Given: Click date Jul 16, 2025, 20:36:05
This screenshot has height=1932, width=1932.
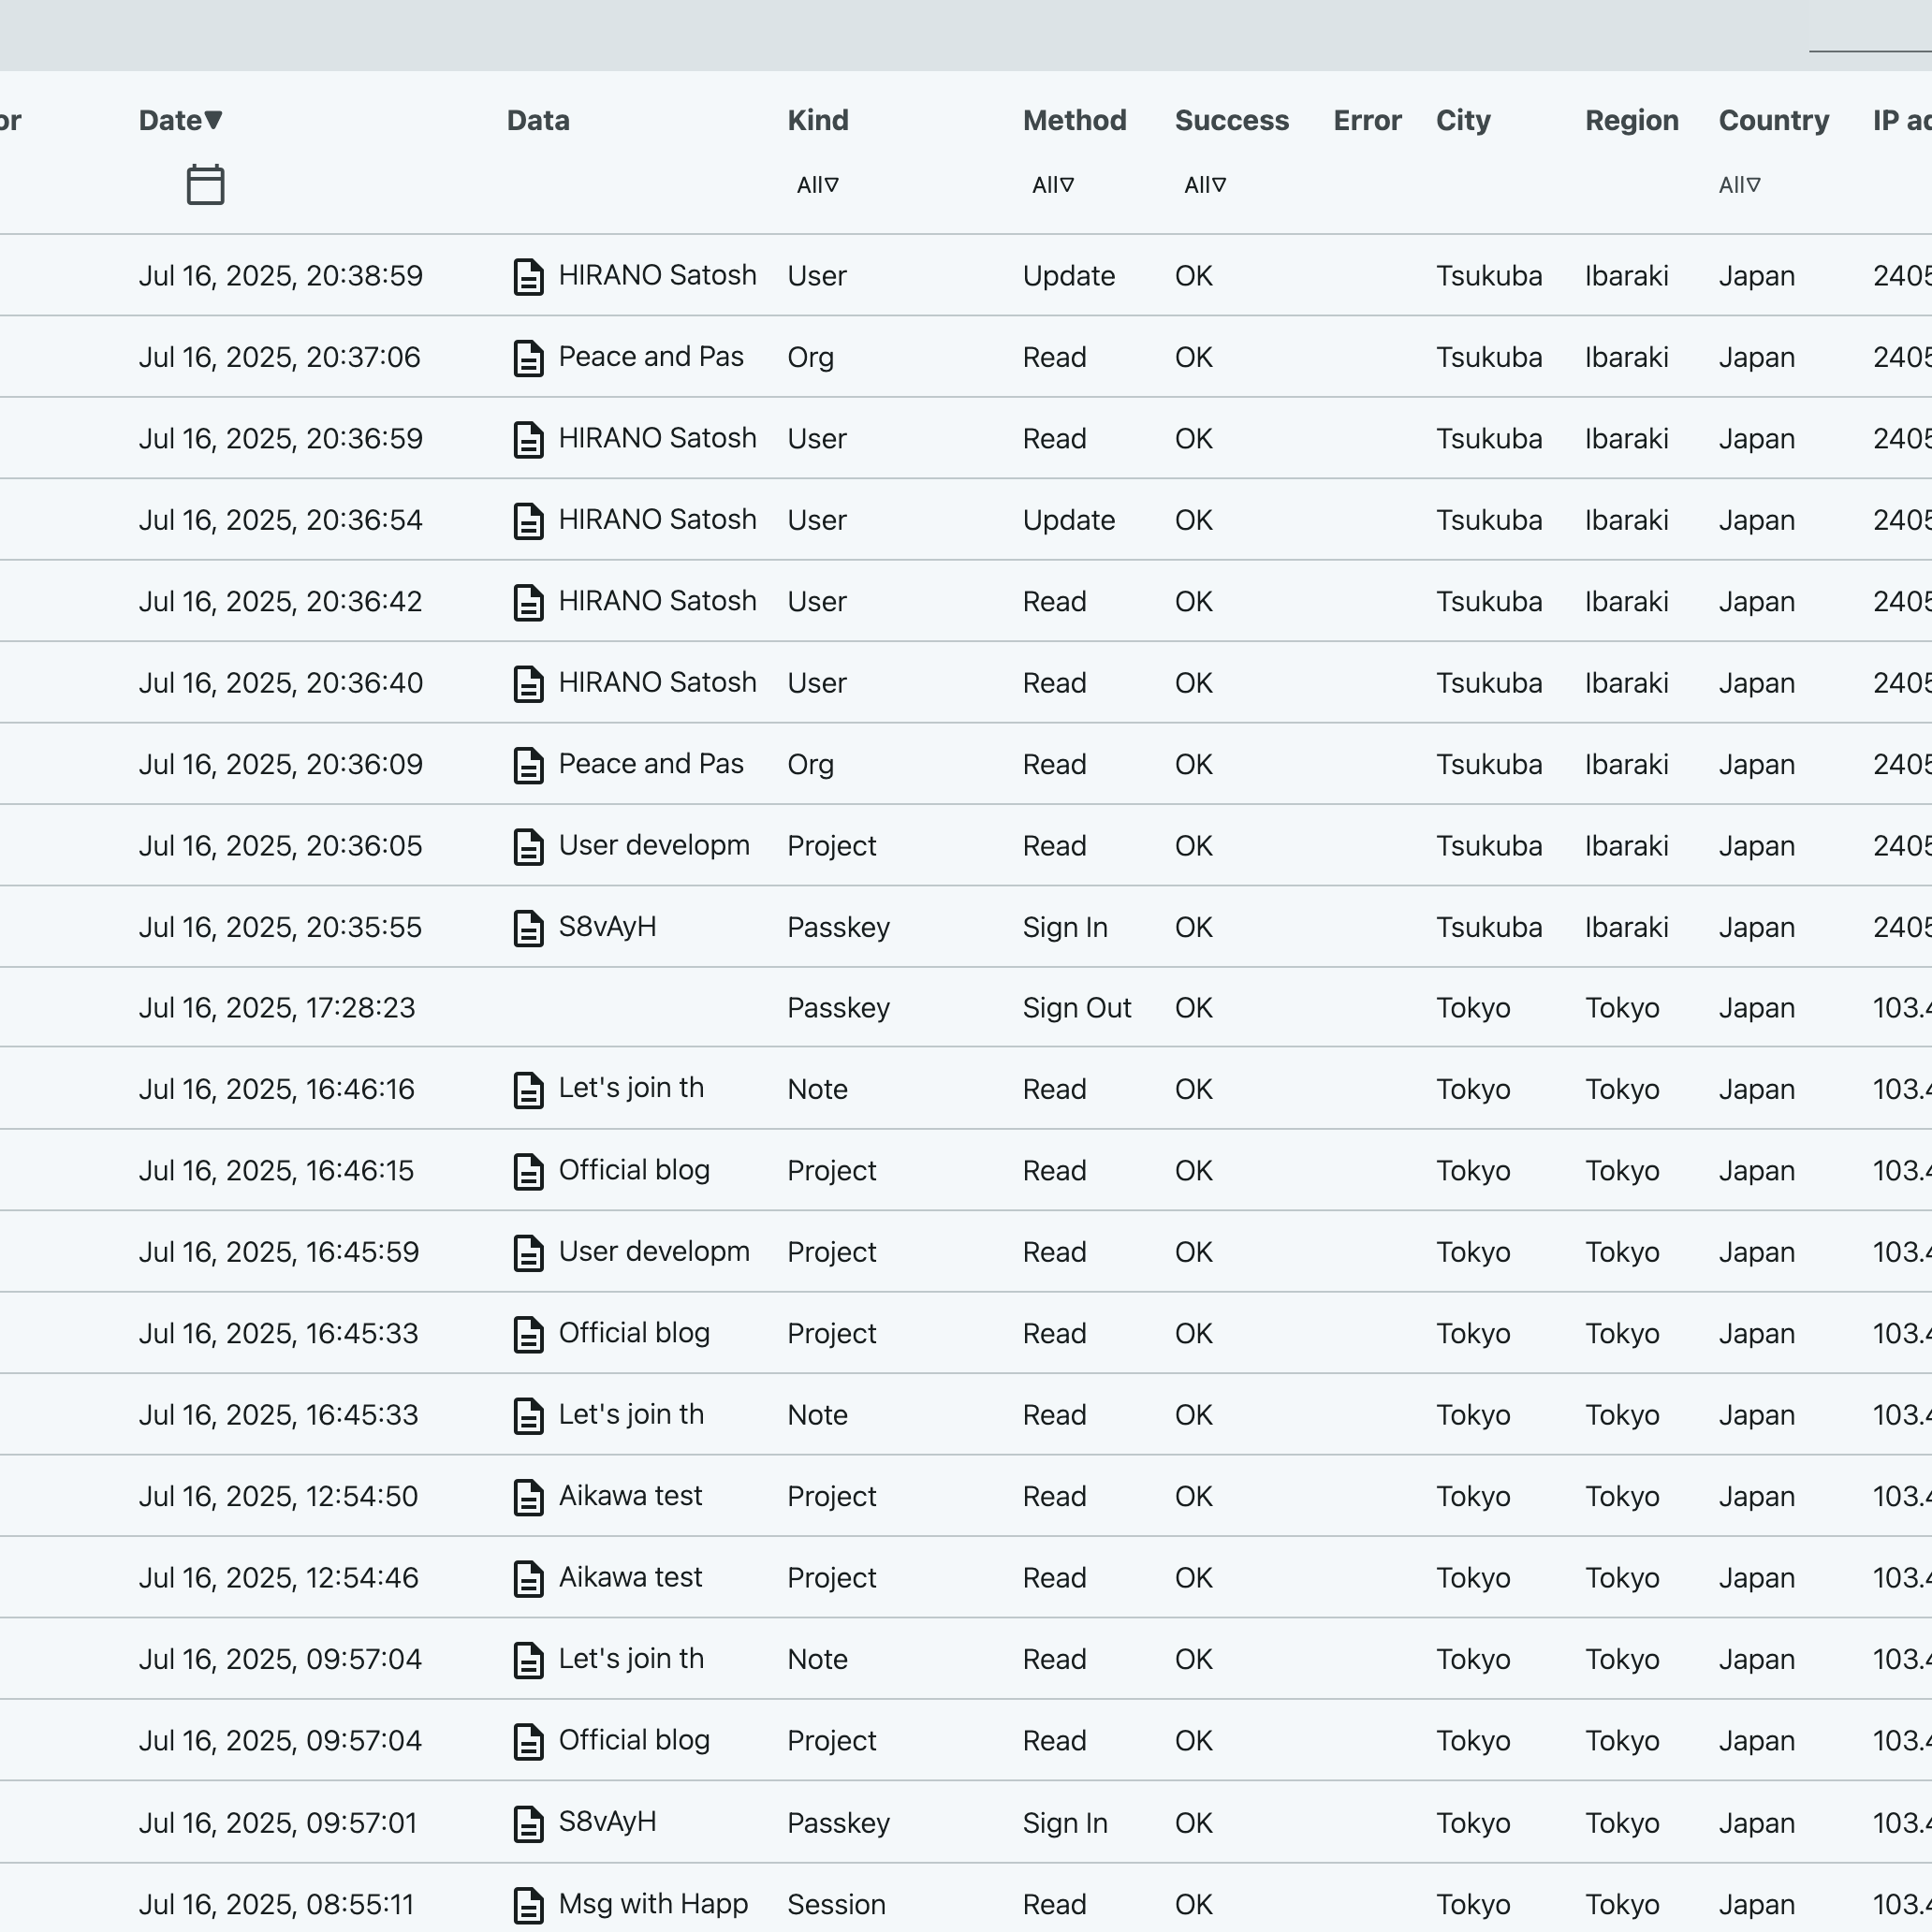Looking at the screenshot, I should pyautogui.click(x=280, y=846).
